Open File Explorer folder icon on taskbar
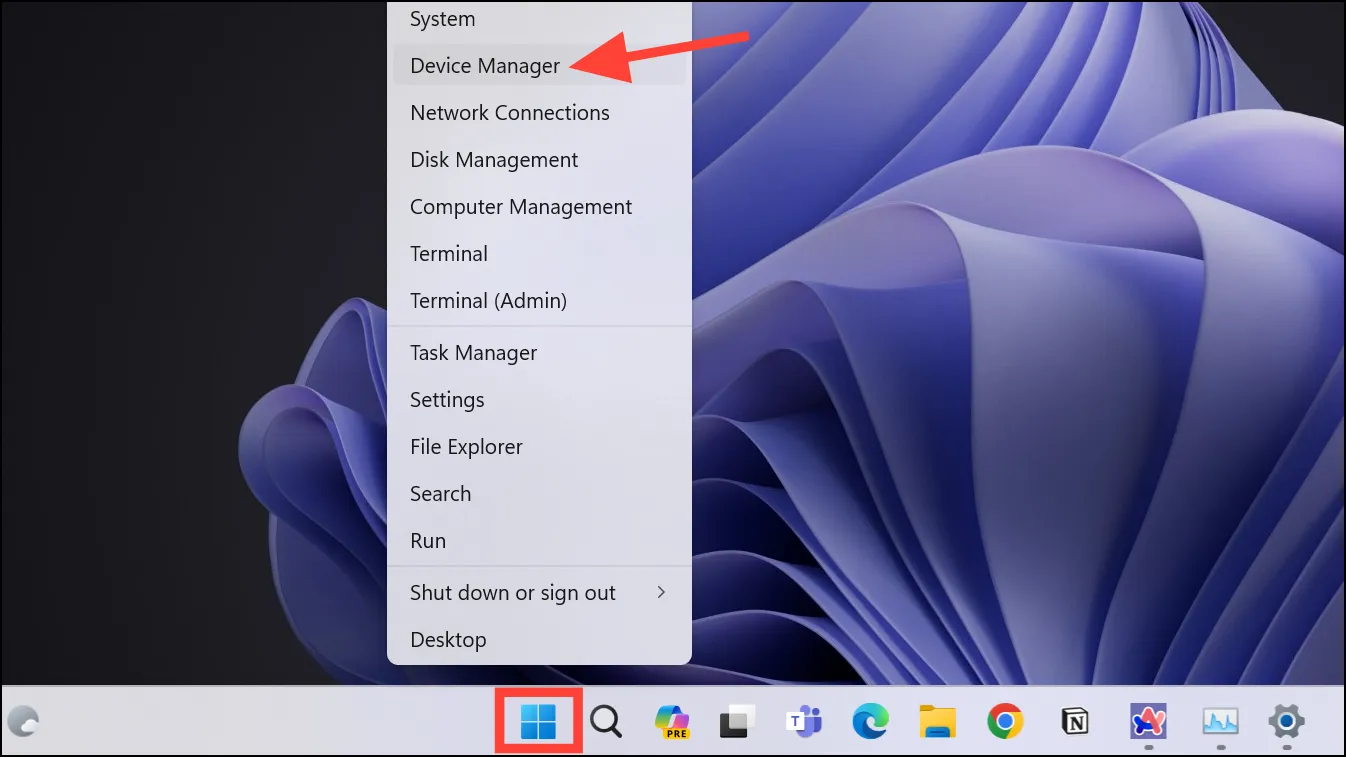Image resolution: width=1346 pixels, height=757 pixels. tap(938, 721)
